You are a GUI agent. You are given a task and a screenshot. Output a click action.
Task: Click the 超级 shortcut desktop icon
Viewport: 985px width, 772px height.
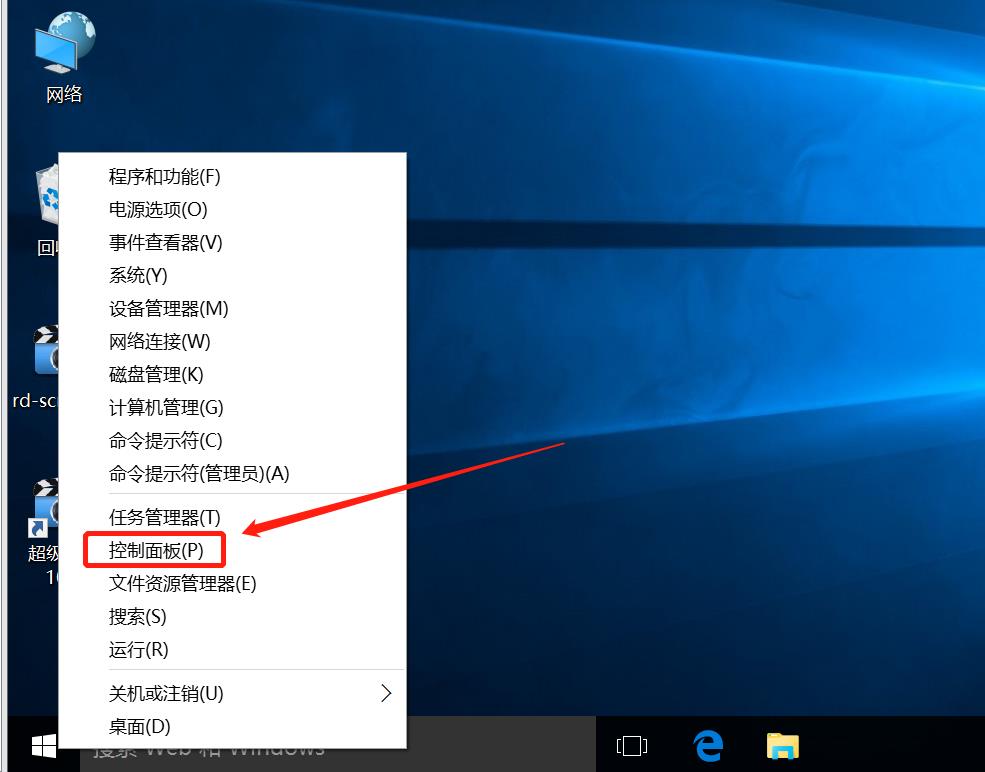pos(44,510)
